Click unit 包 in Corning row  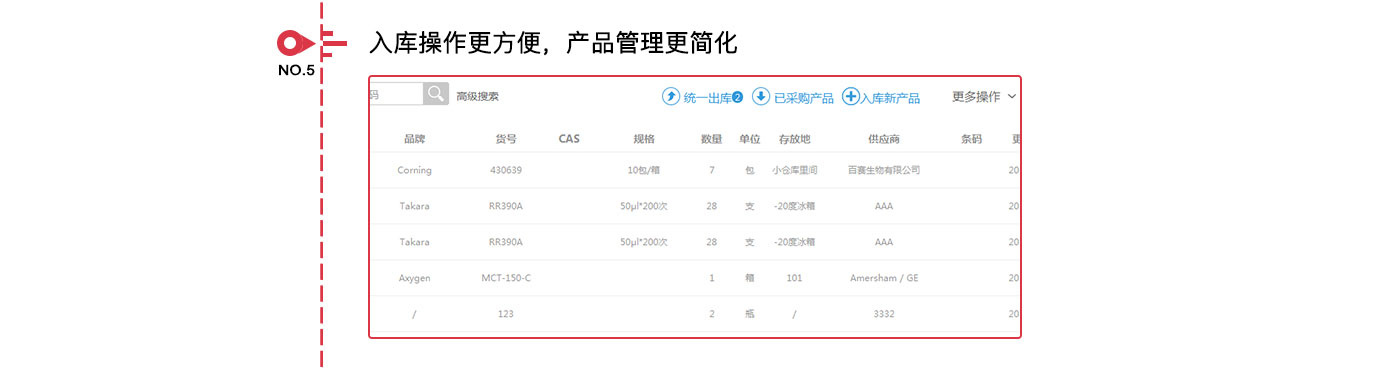coord(750,171)
